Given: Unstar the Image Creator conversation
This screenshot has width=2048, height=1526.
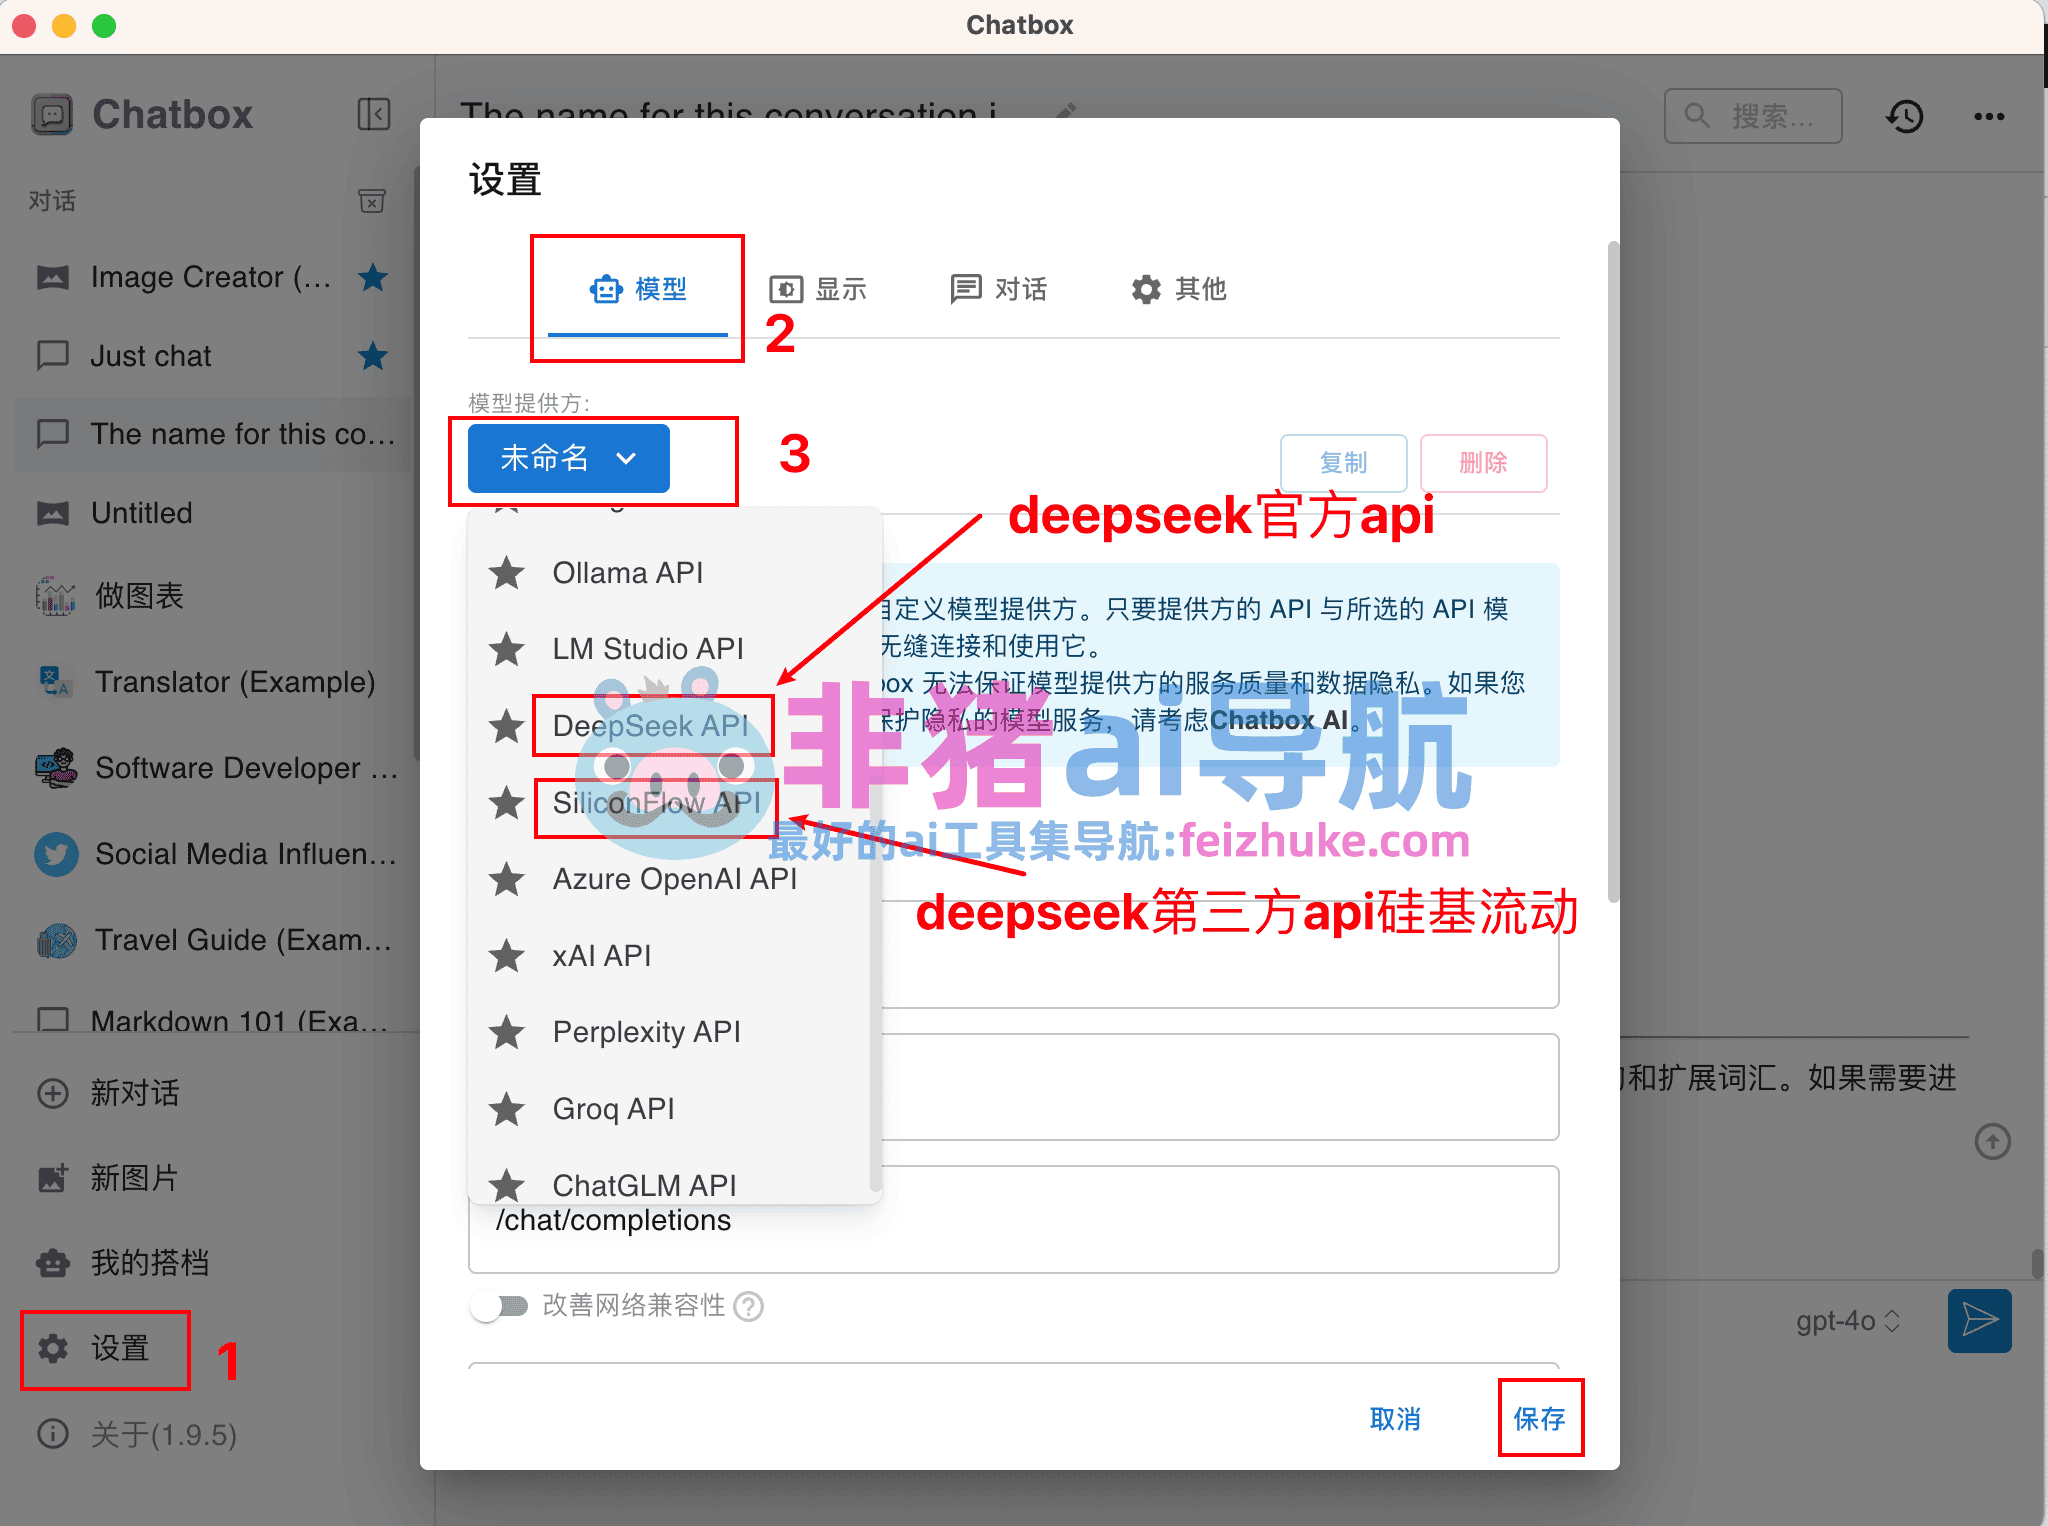Looking at the screenshot, I should click(373, 277).
